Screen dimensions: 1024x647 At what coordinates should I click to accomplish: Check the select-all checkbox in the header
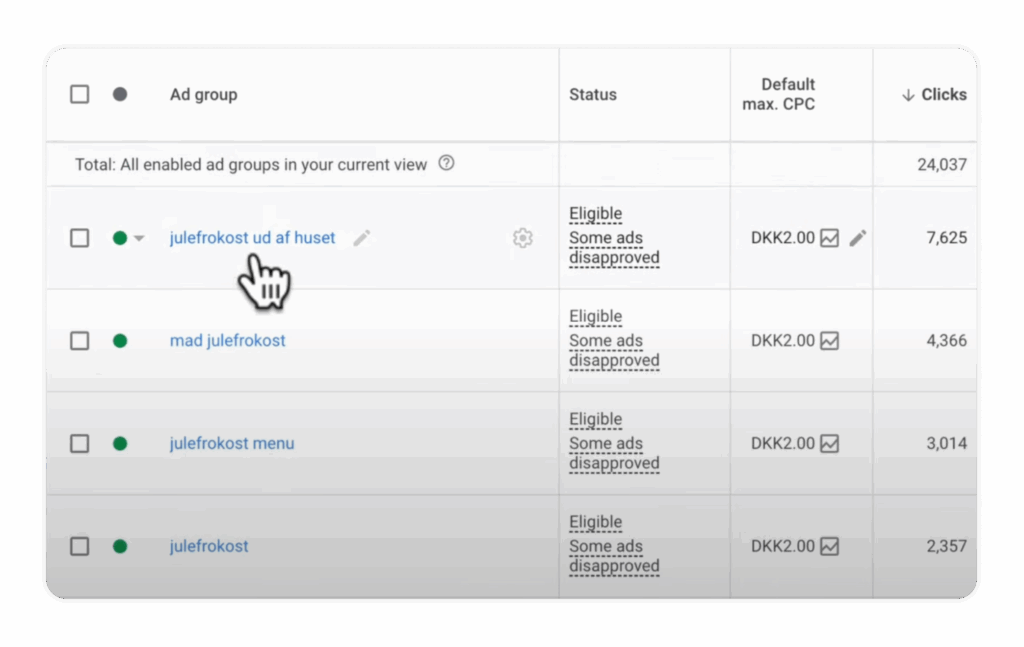click(x=79, y=94)
